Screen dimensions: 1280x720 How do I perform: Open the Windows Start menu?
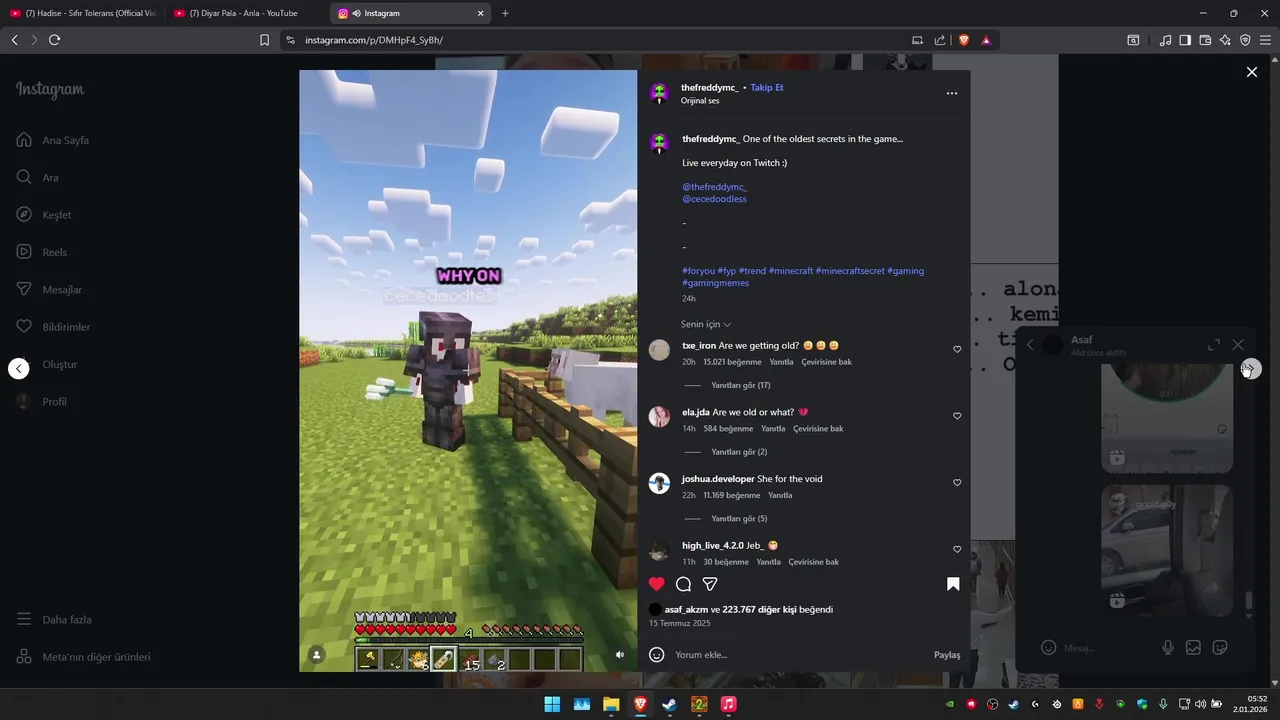[x=552, y=704]
